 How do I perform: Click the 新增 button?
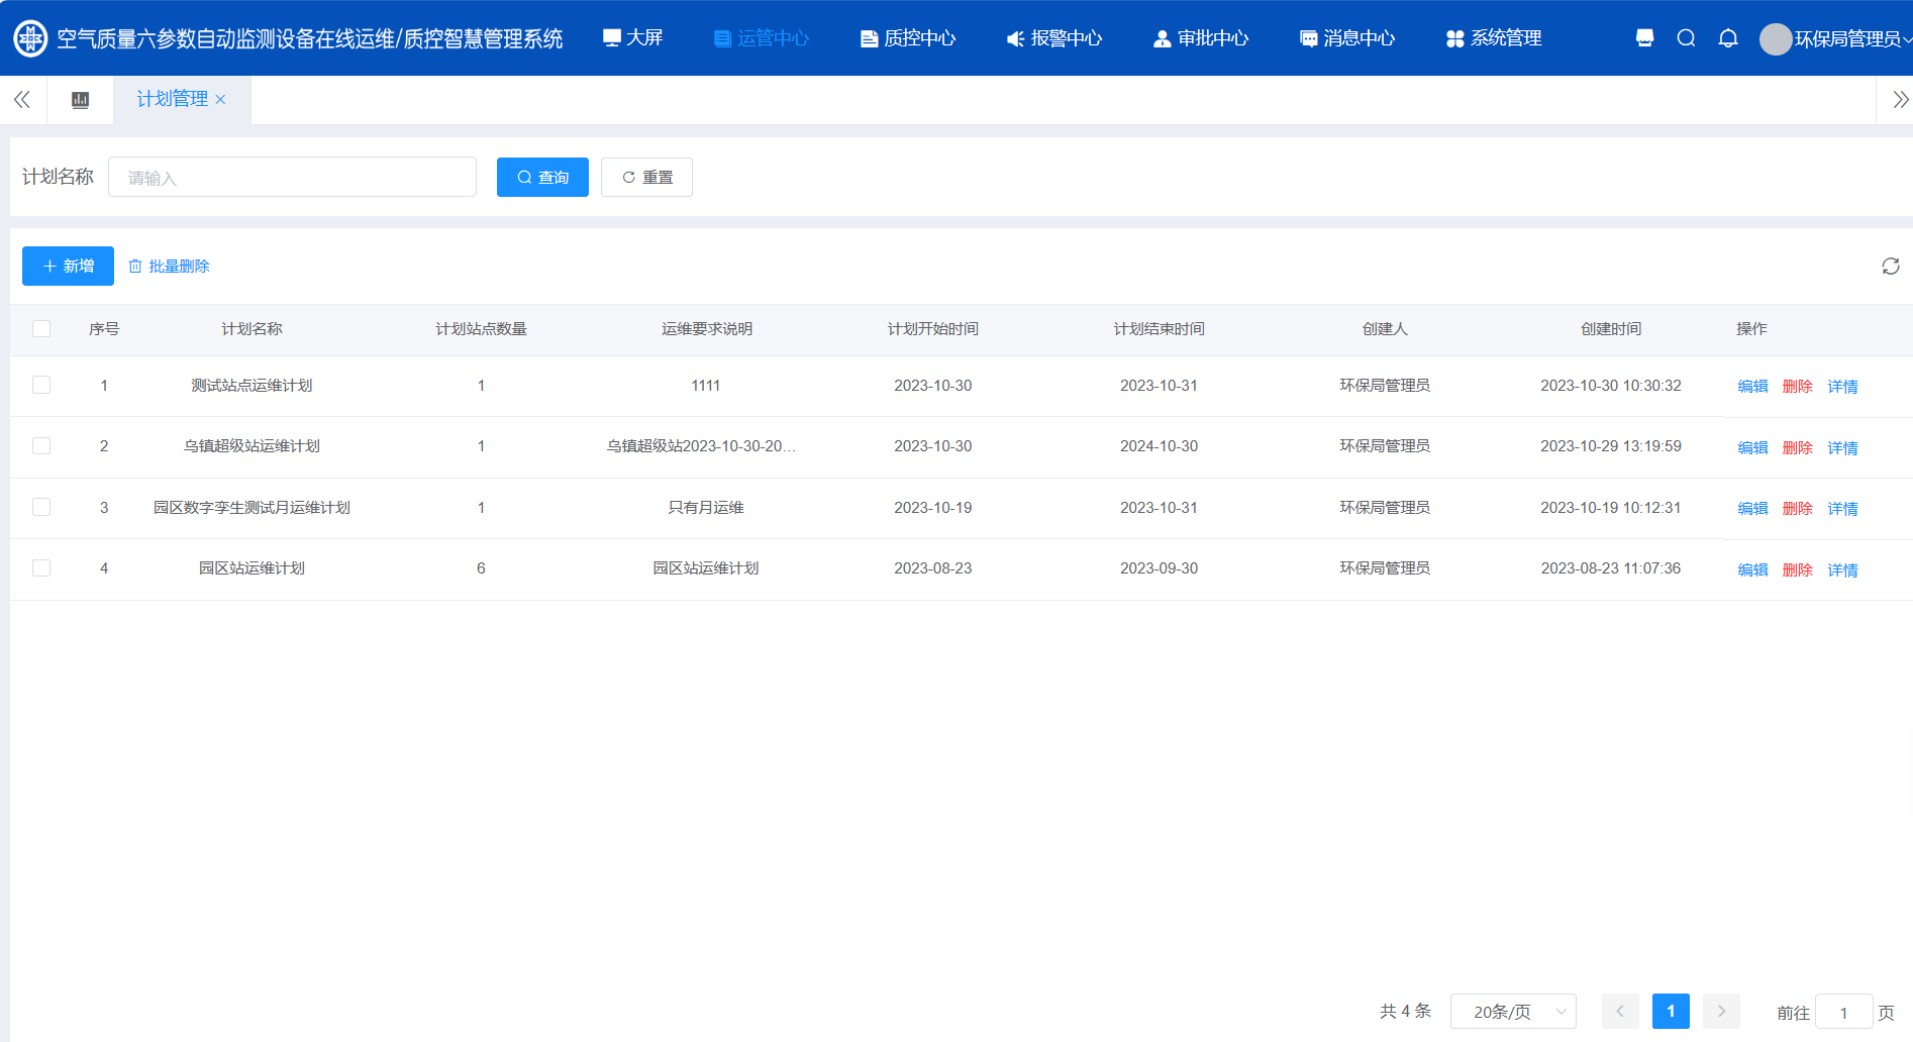[68, 266]
